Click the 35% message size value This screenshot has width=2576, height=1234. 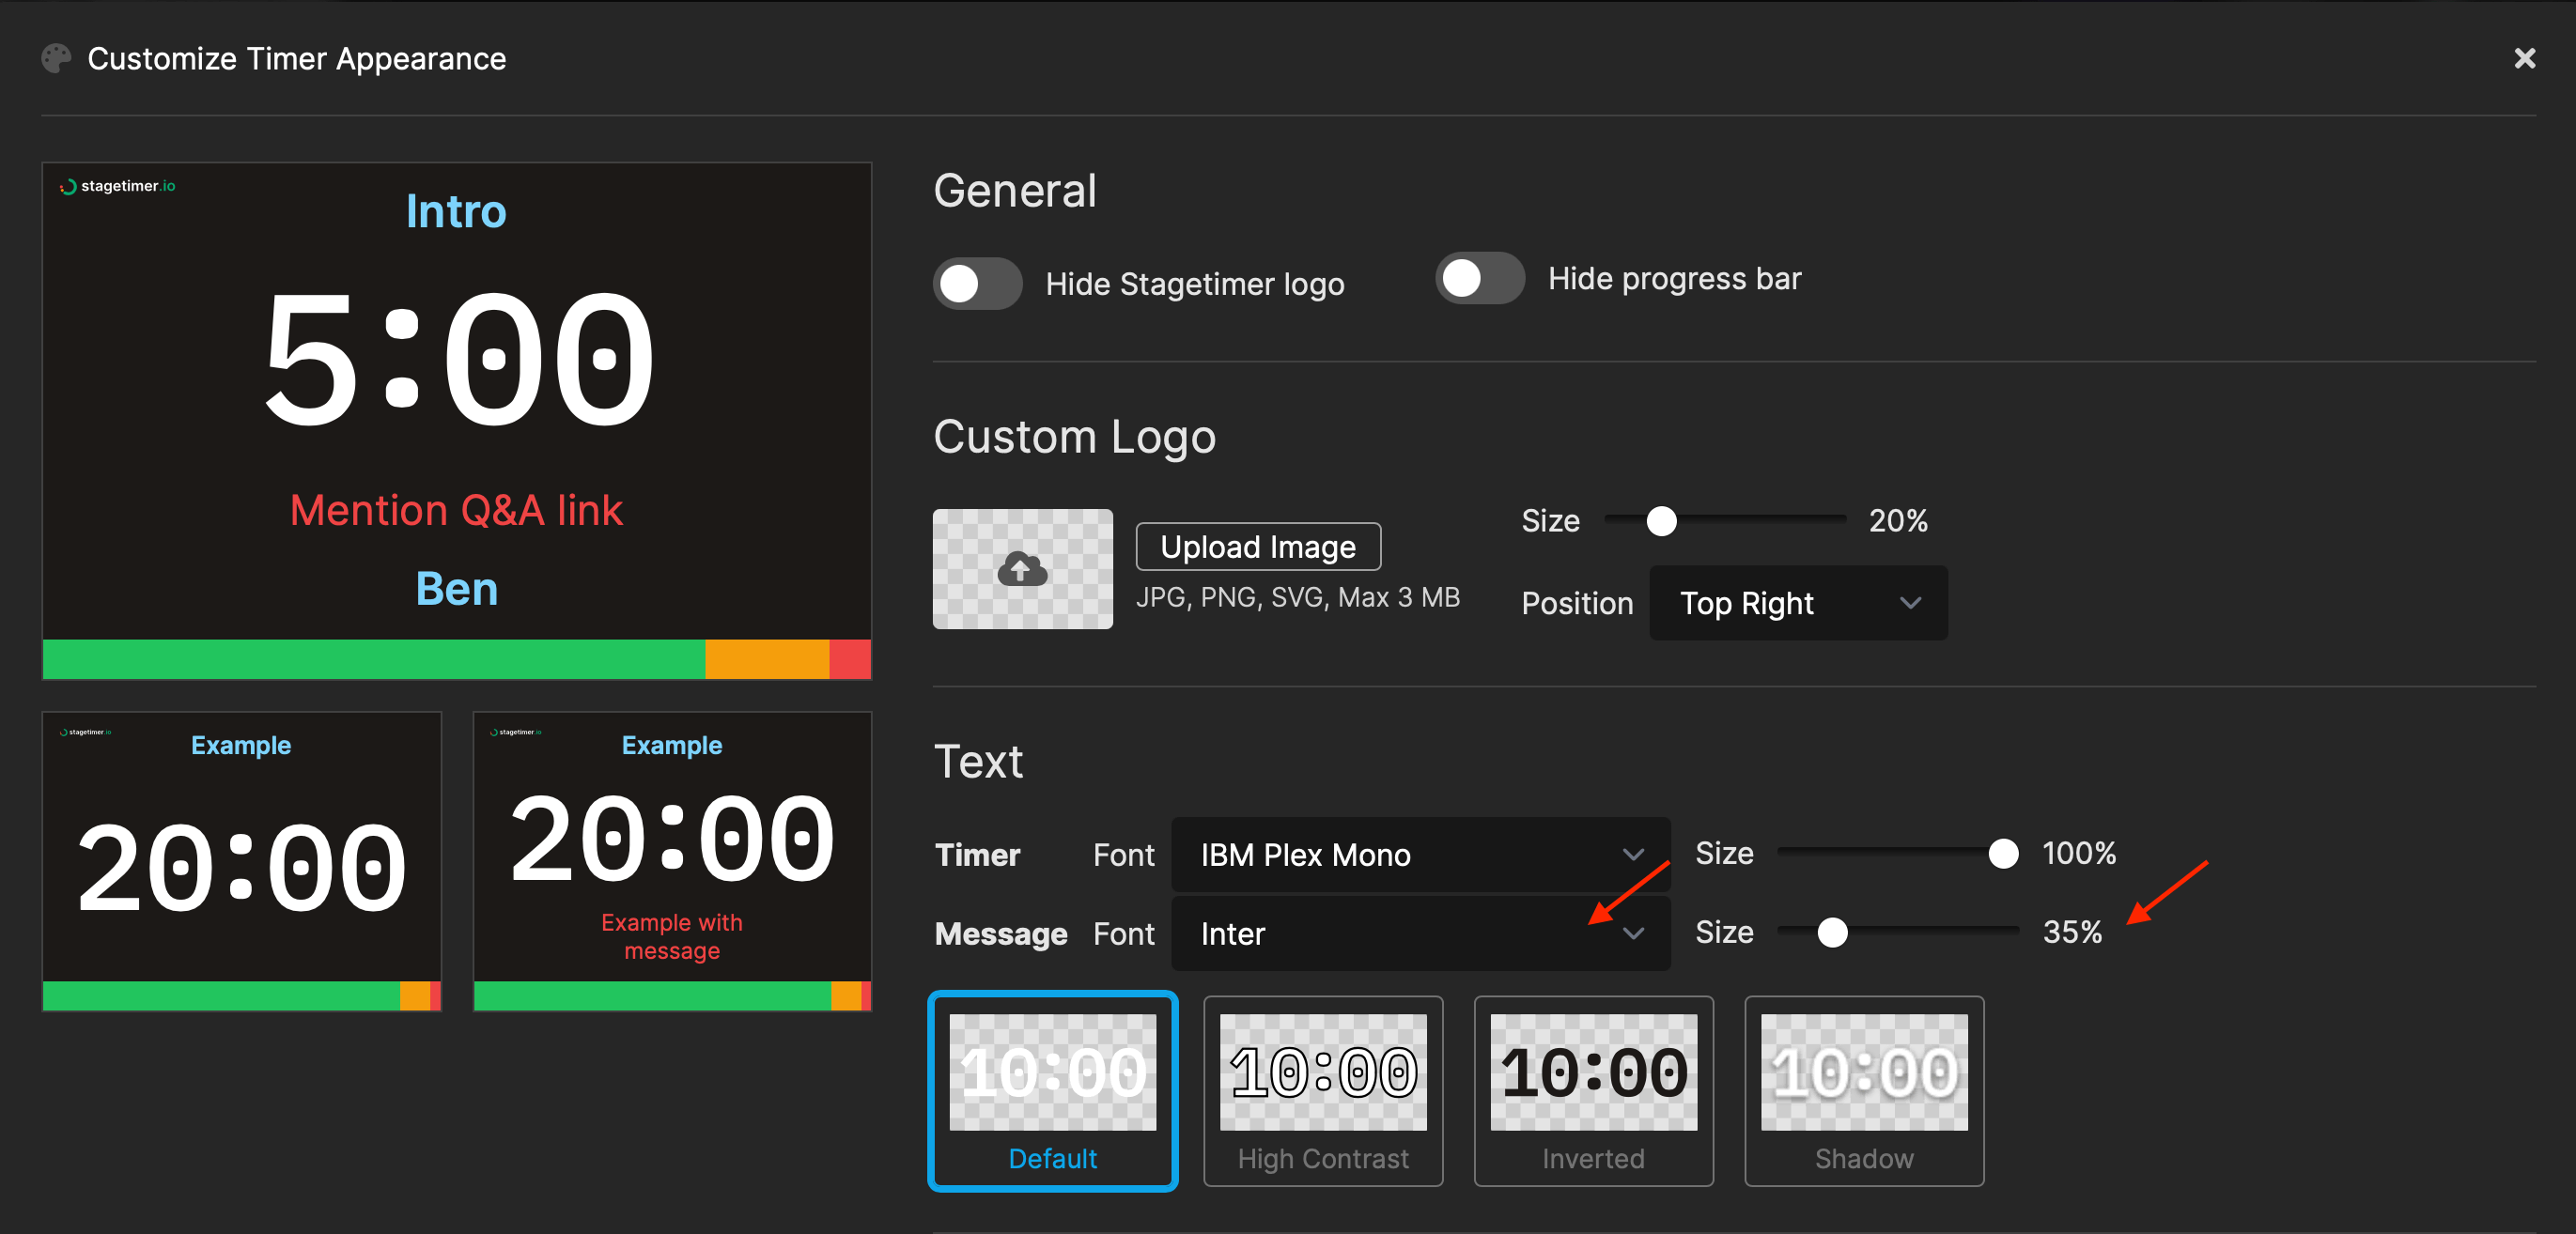[x=2072, y=932]
